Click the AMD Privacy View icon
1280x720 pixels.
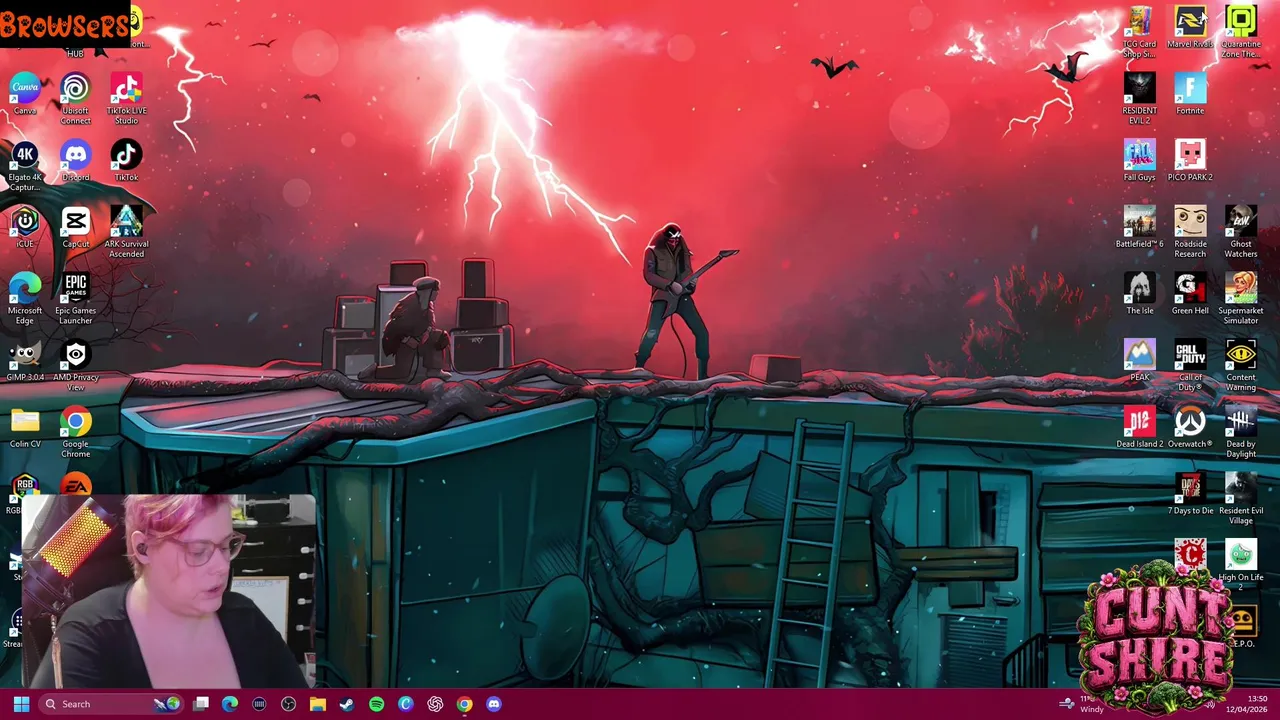click(x=75, y=365)
